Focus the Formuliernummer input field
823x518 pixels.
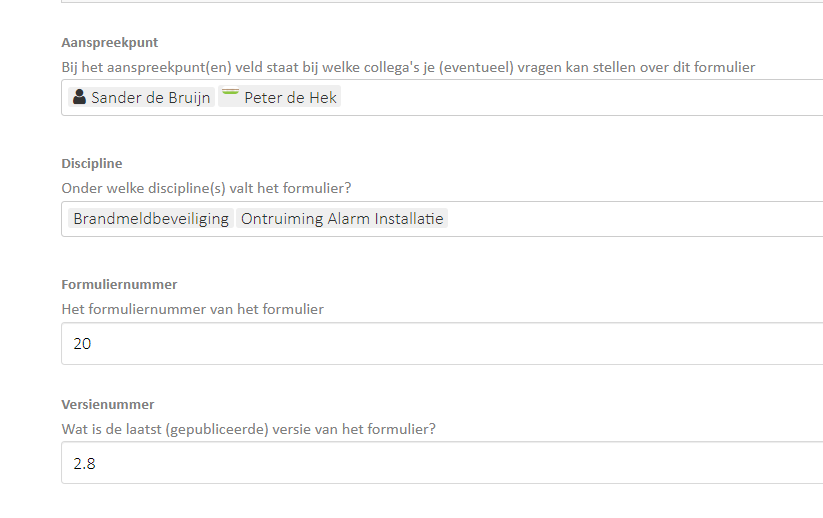[442, 344]
